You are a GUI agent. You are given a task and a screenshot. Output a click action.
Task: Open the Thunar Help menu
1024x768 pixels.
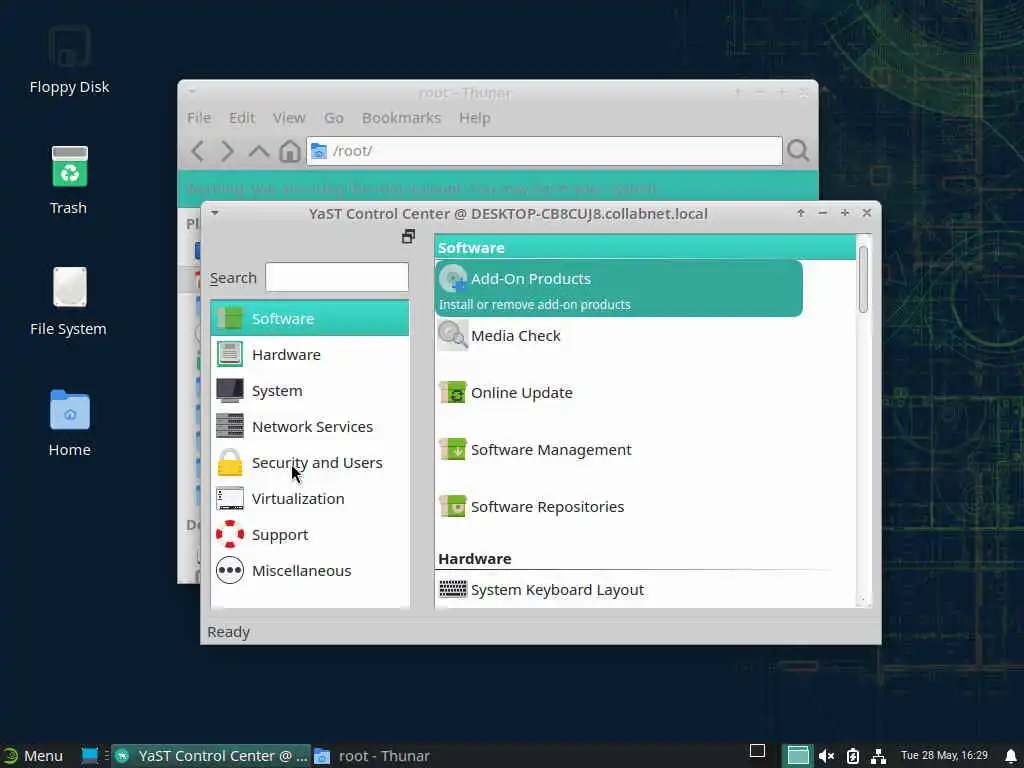point(475,118)
